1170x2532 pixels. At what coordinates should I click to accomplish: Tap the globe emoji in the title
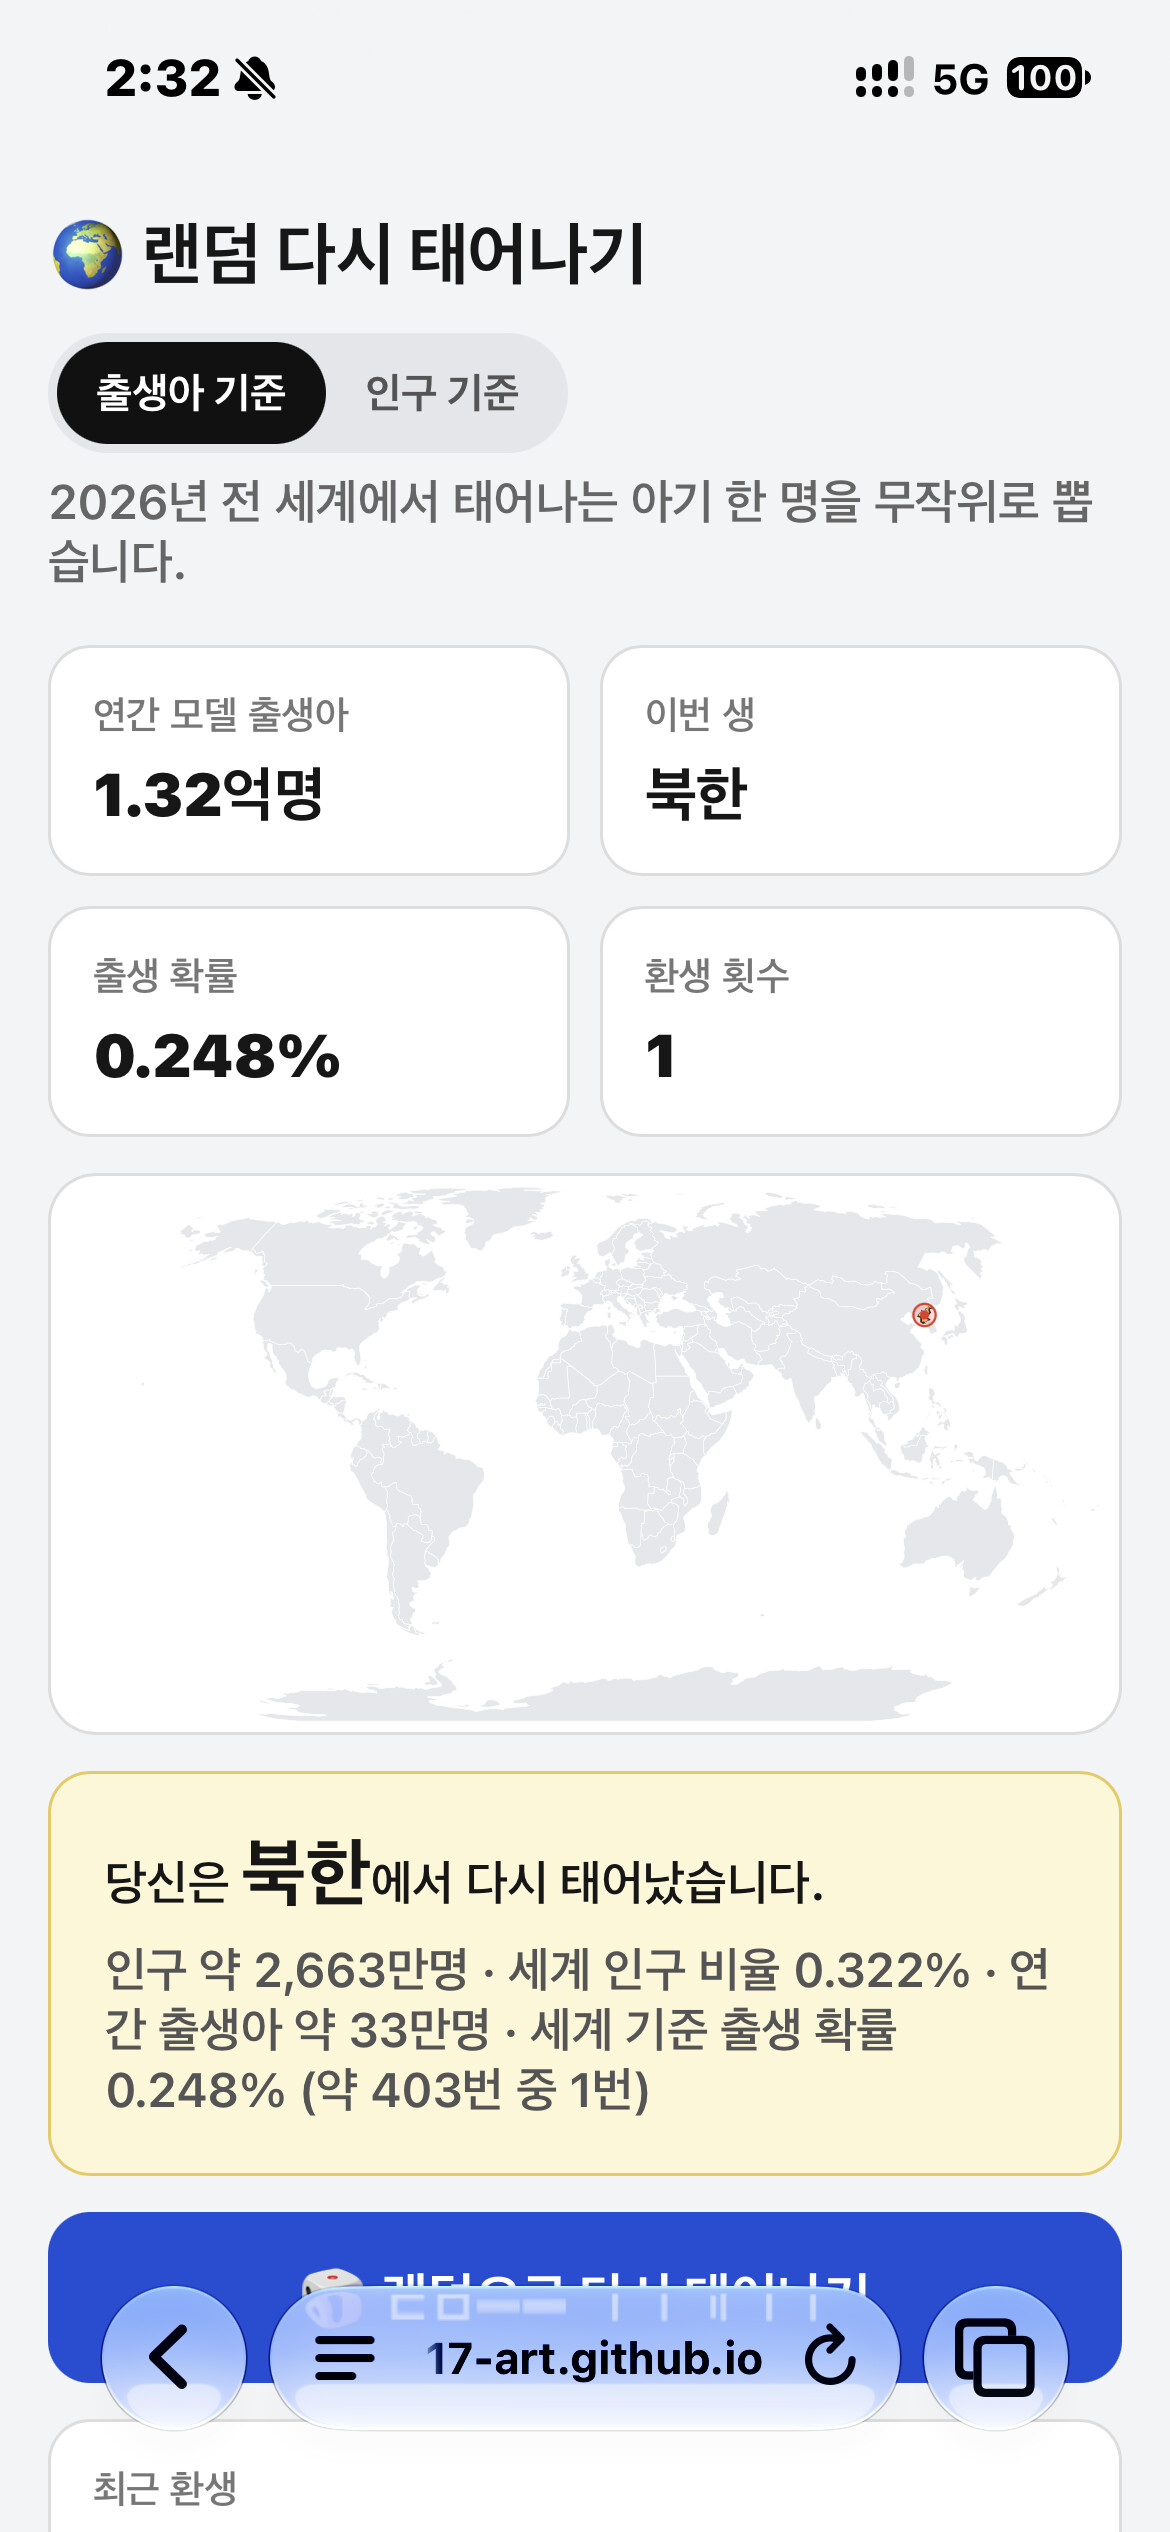pos(87,254)
